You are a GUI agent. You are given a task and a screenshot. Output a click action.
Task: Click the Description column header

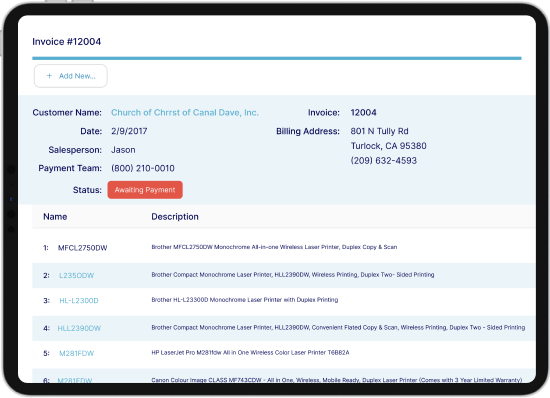point(175,217)
